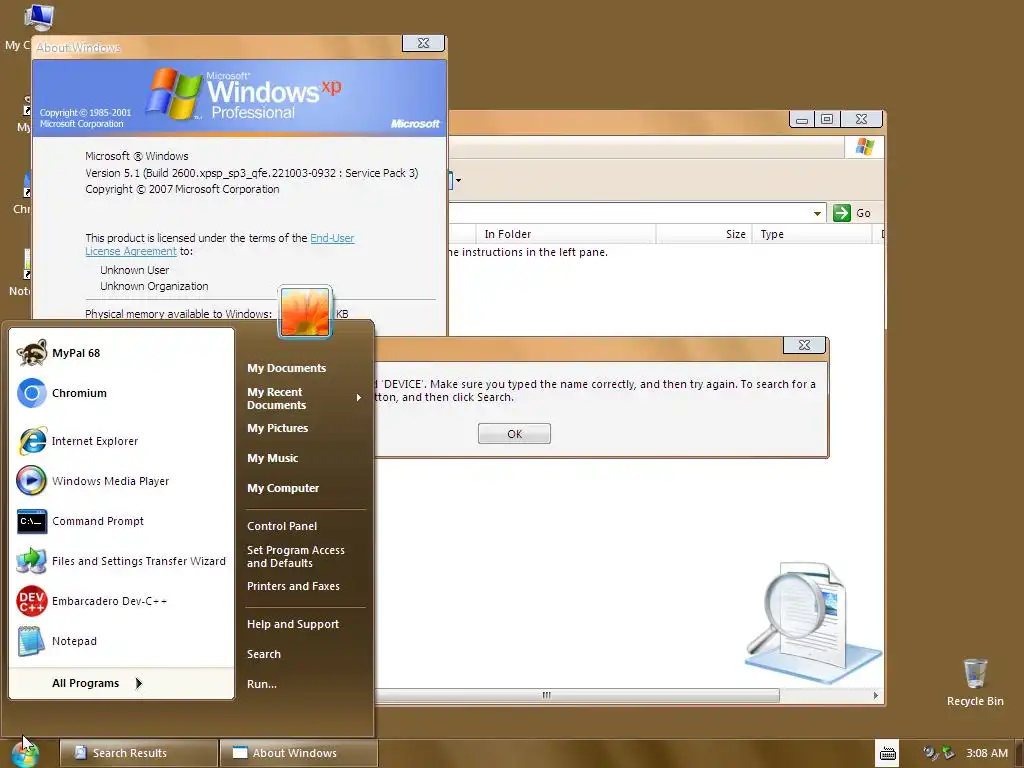Click the on-screen keyboard tray icon
Viewport: 1024px width, 768px height.
point(888,753)
